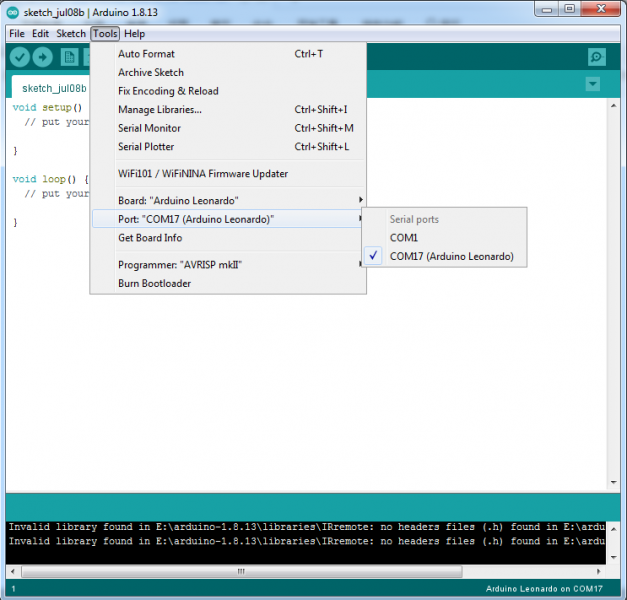
Task: Click editor vertical scrollbar down arrow
Action: 613,482
